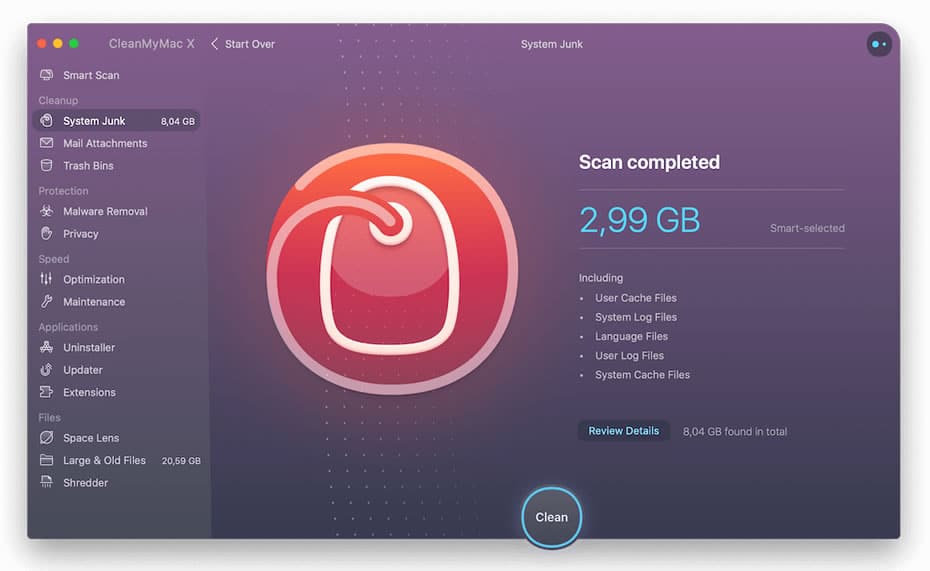Click the round Clean button

[552, 517]
